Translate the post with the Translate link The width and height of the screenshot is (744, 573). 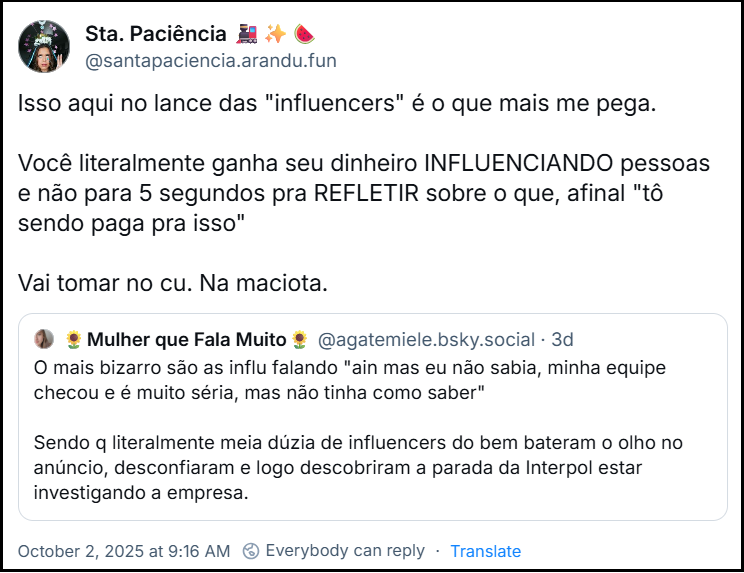(x=485, y=551)
